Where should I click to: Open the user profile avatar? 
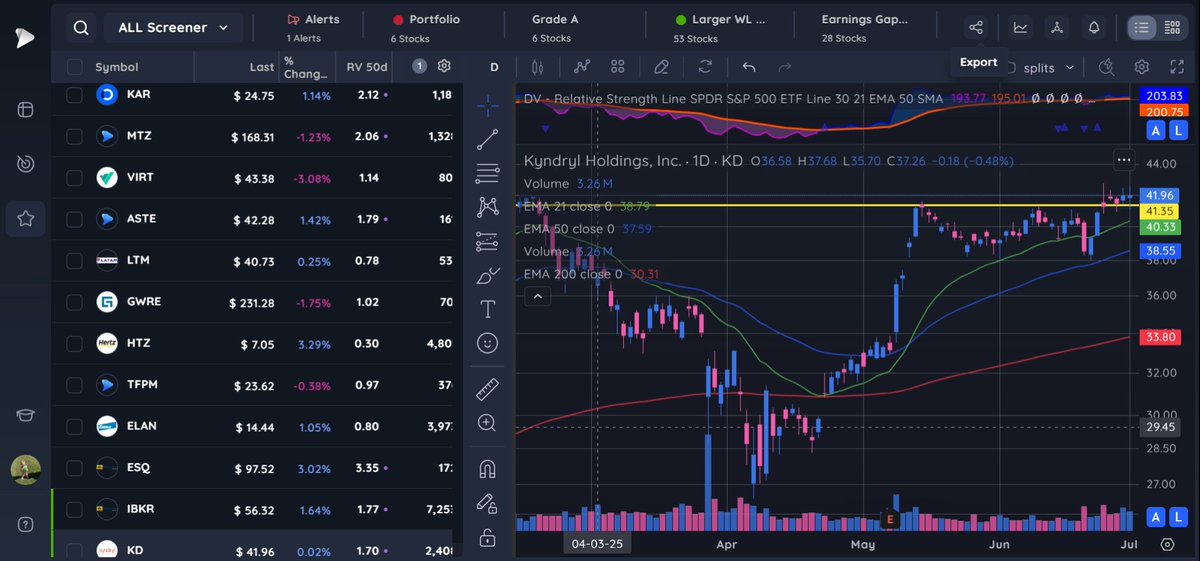tap(25, 469)
